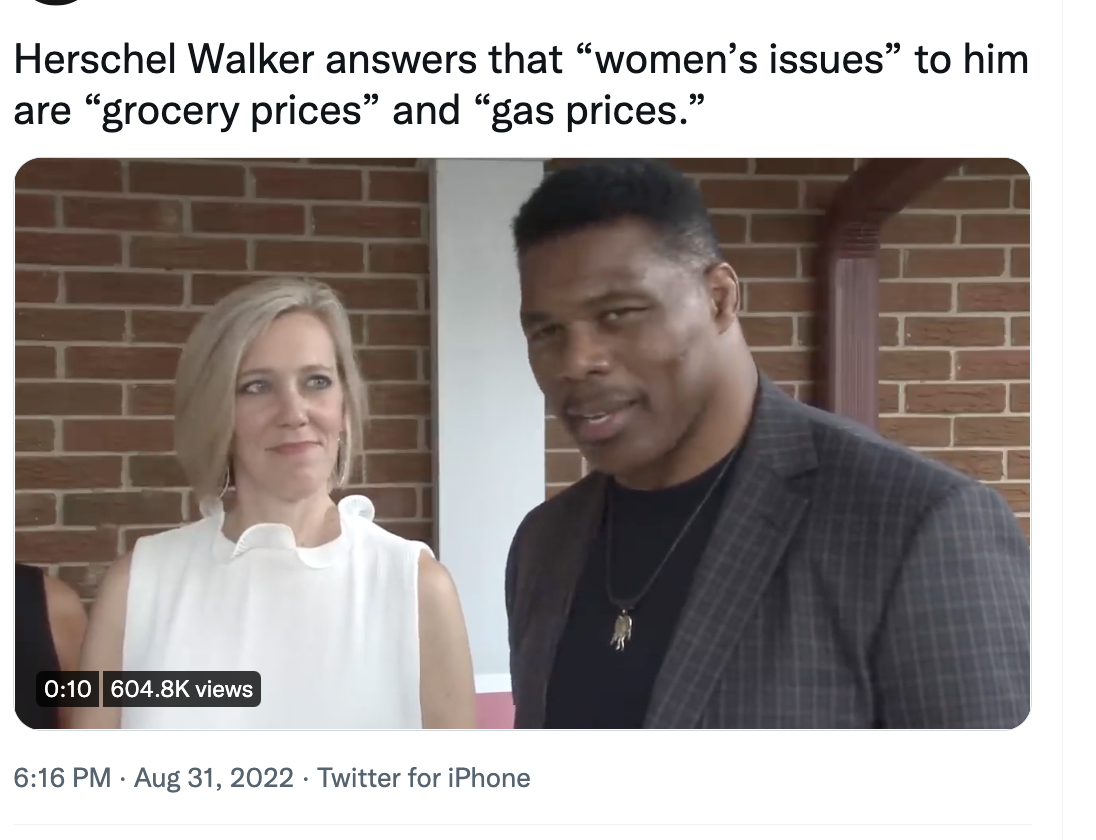The width and height of the screenshot is (1096, 840).
Task: Click the man's face in the video
Action: 612,349
